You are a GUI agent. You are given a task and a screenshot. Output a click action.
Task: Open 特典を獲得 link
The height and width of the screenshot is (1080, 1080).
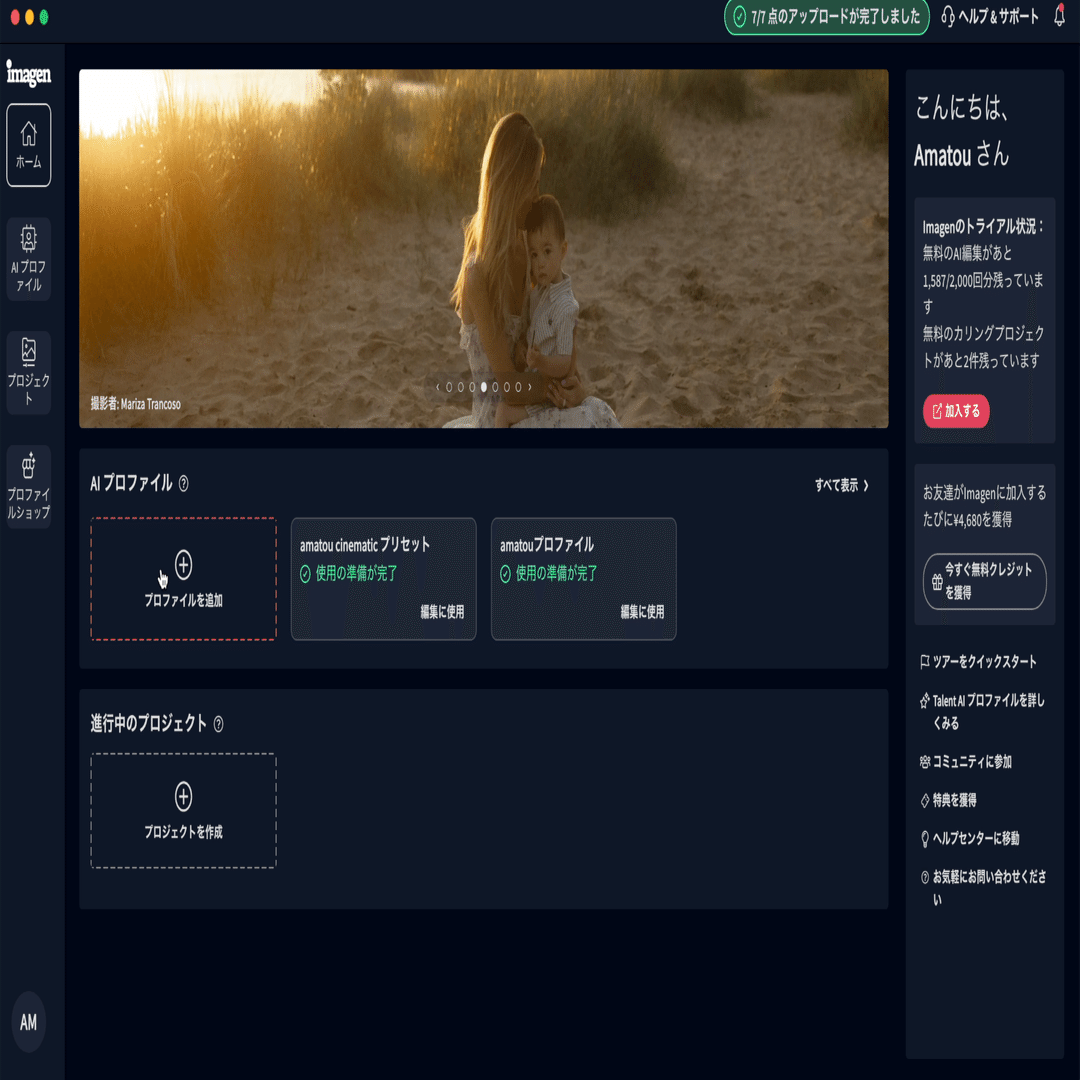coord(948,800)
